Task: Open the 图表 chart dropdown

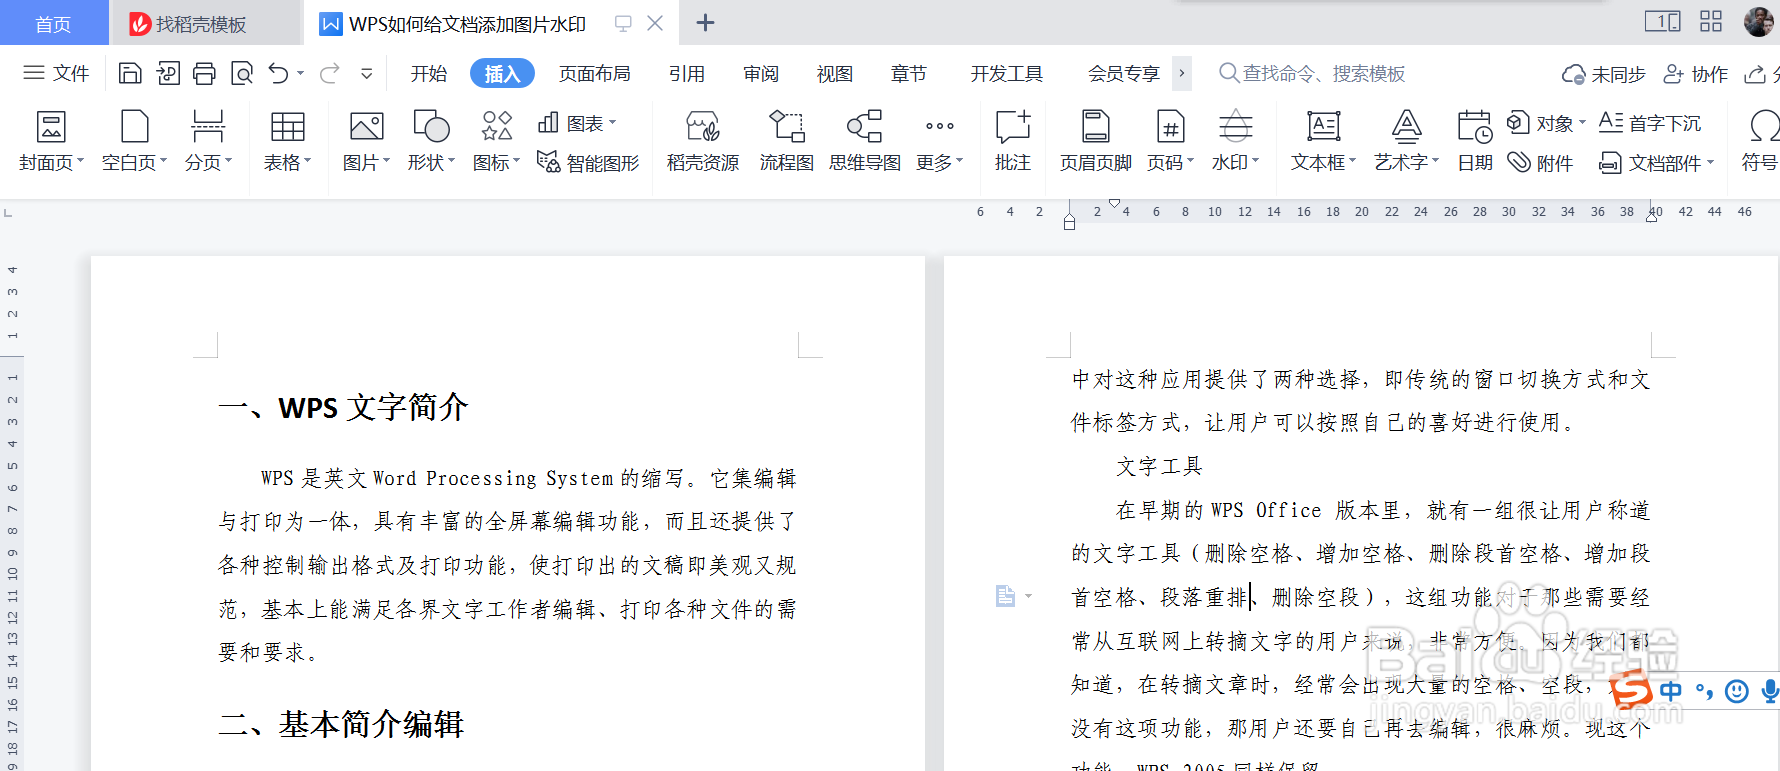Action: point(577,123)
